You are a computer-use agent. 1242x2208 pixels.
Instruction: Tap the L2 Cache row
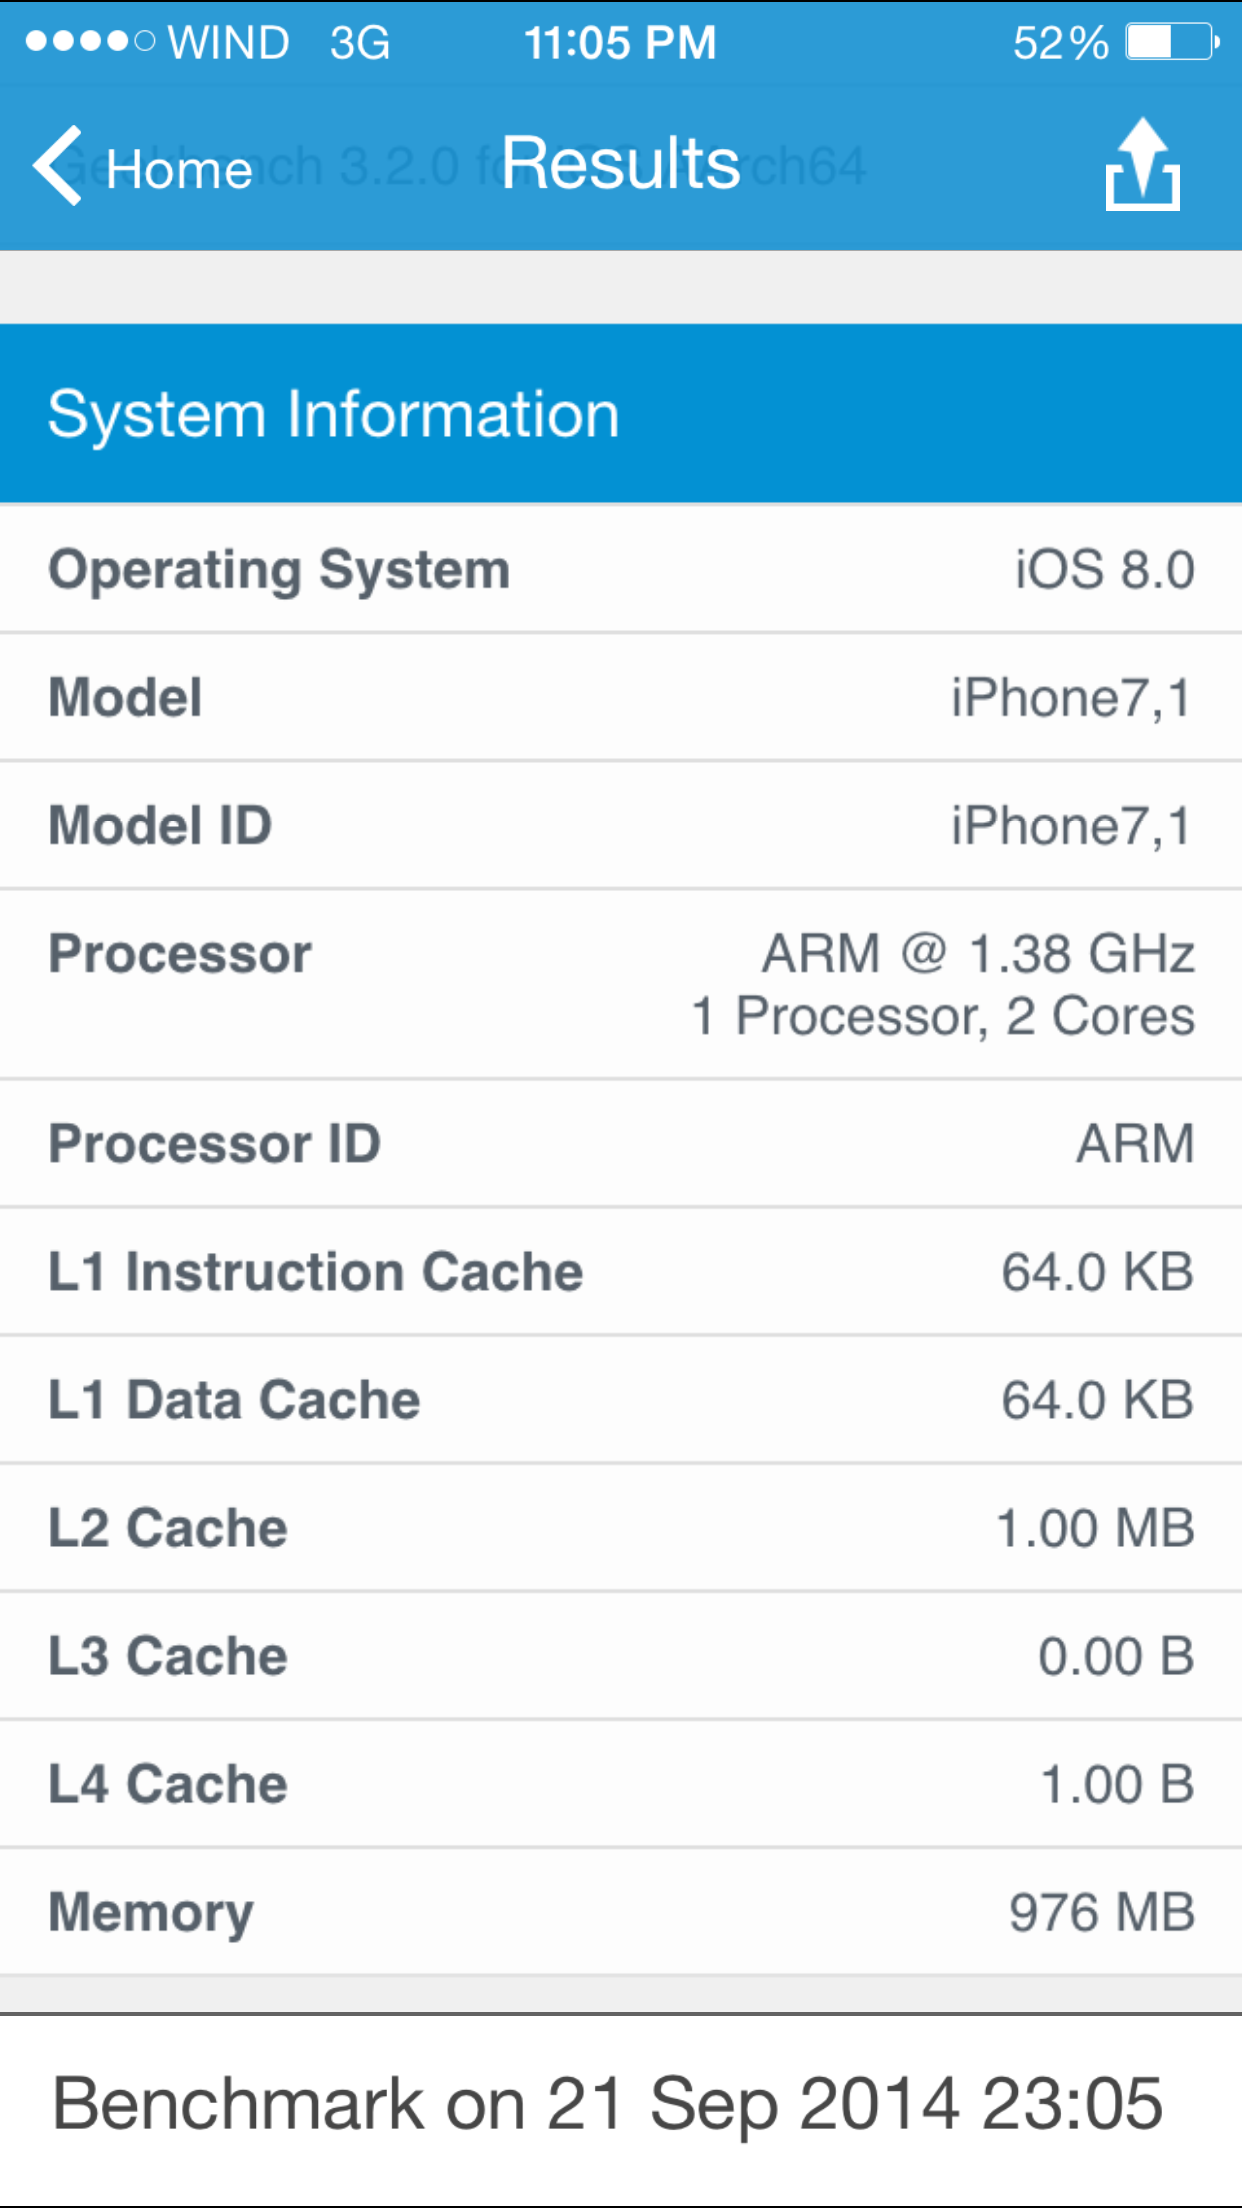point(620,1528)
